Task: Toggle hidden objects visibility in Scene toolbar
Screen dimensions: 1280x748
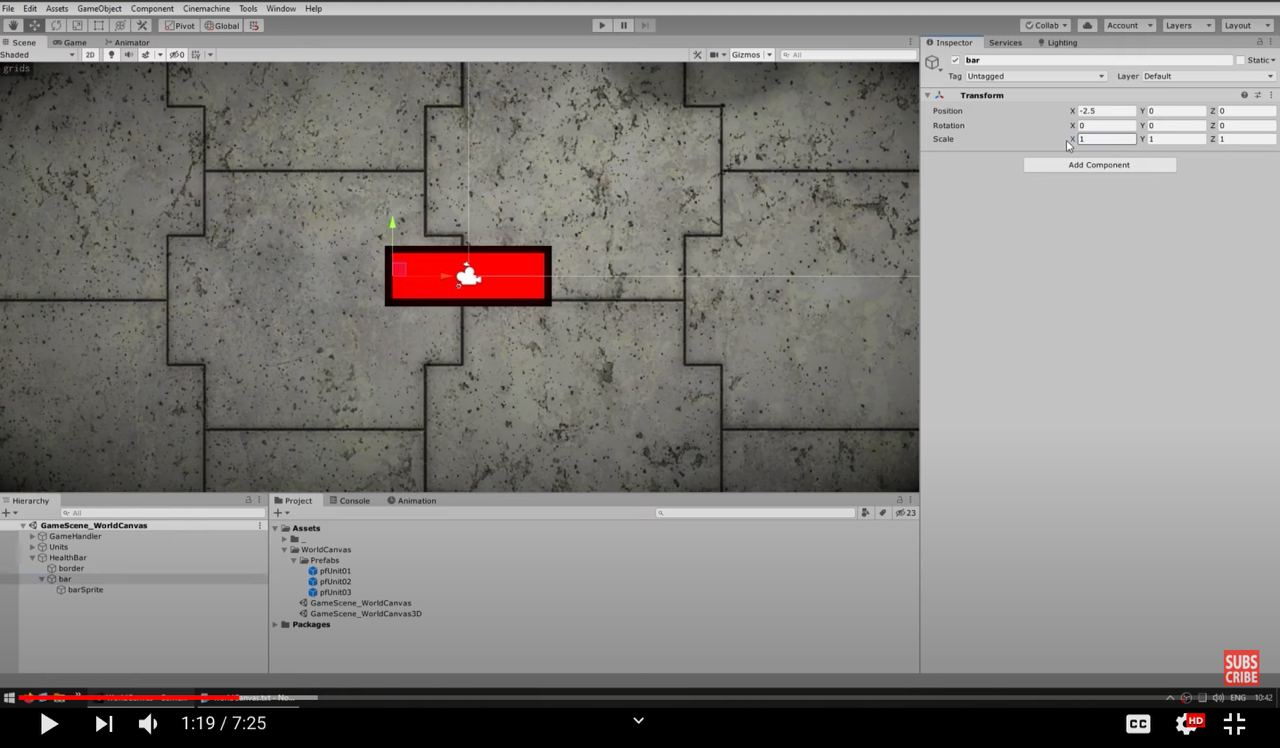Action: pyautogui.click(x=177, y=55)
